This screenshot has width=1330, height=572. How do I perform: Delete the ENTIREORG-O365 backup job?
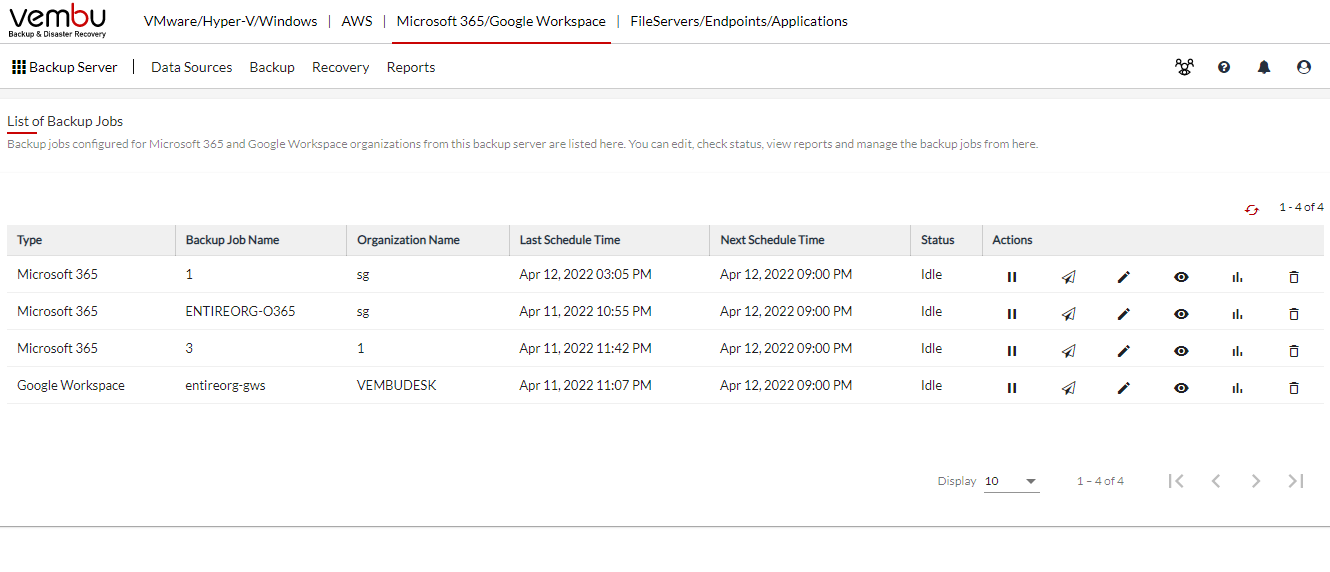point(1294,314)
